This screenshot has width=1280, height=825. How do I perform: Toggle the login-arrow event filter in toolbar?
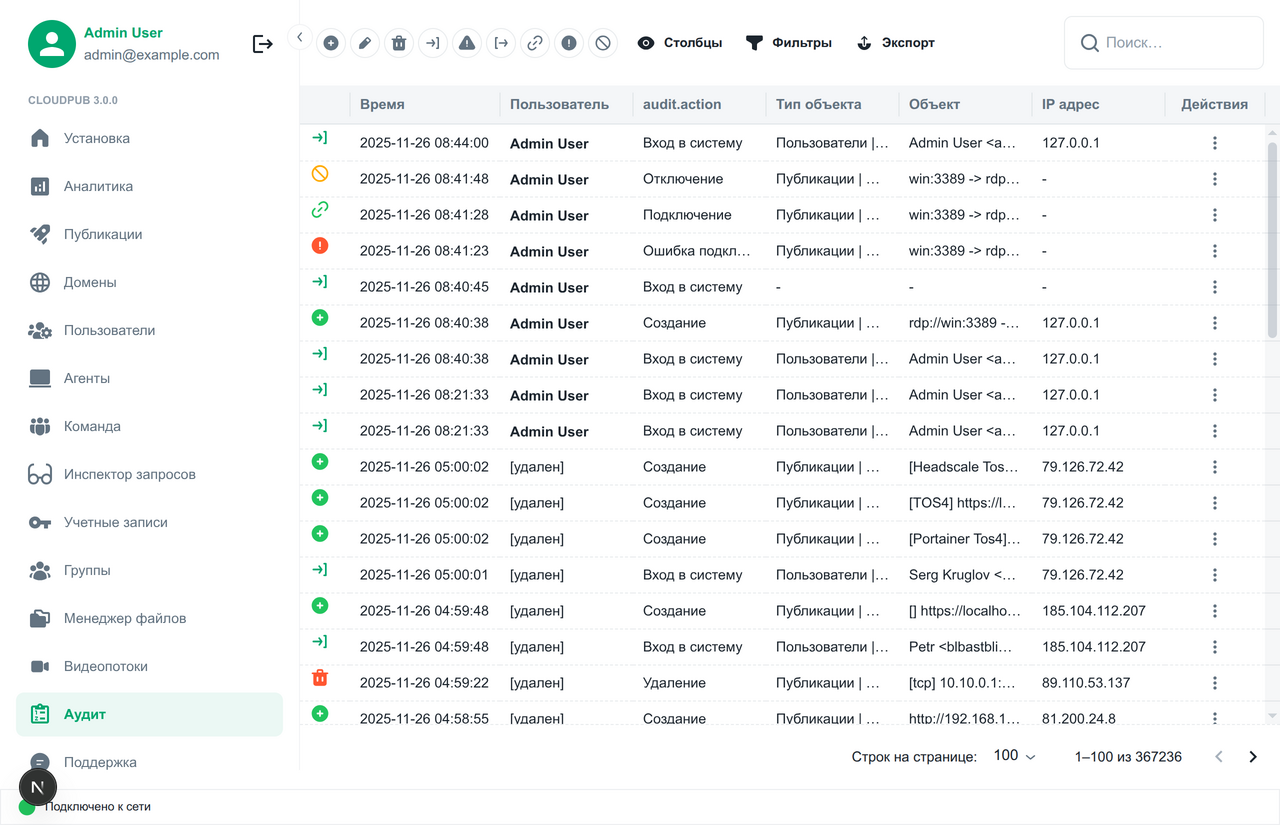point(432,43)
